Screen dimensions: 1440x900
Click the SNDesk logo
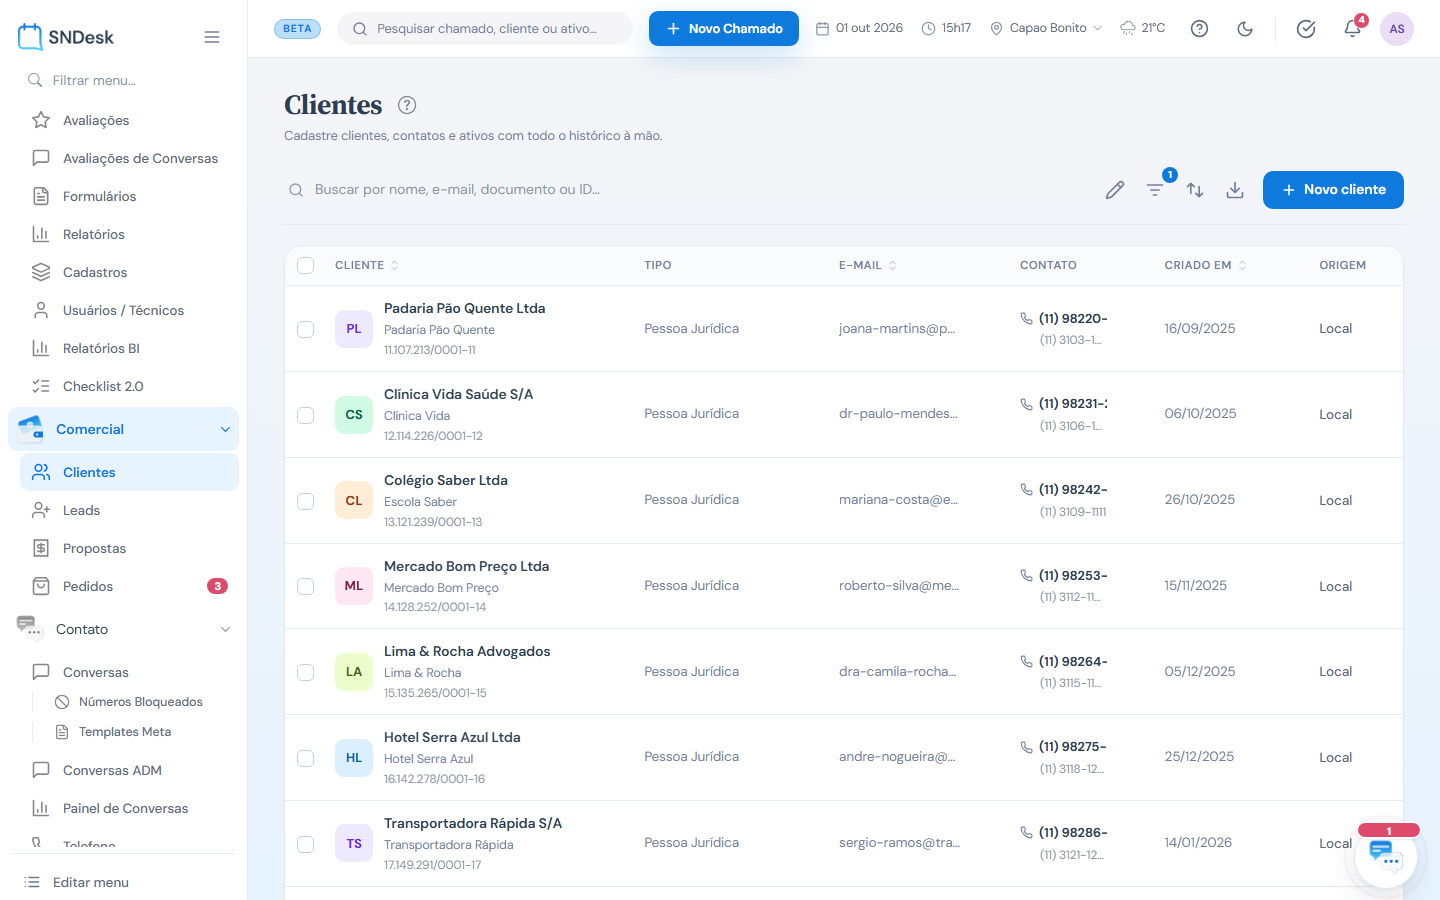tap(66, 37)
